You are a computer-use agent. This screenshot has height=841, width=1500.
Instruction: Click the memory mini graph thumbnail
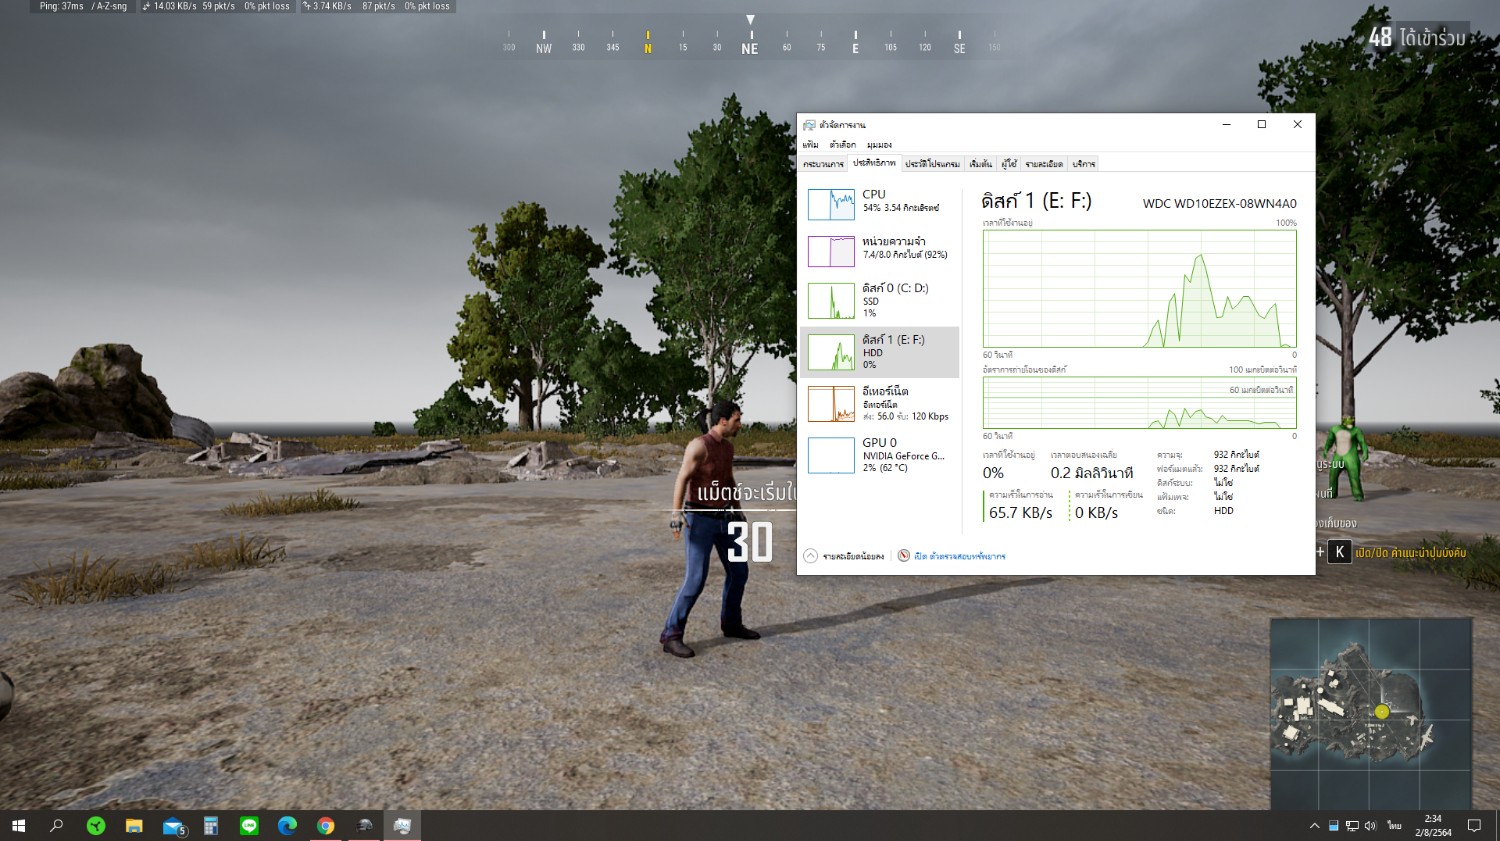tap(831, 251)
